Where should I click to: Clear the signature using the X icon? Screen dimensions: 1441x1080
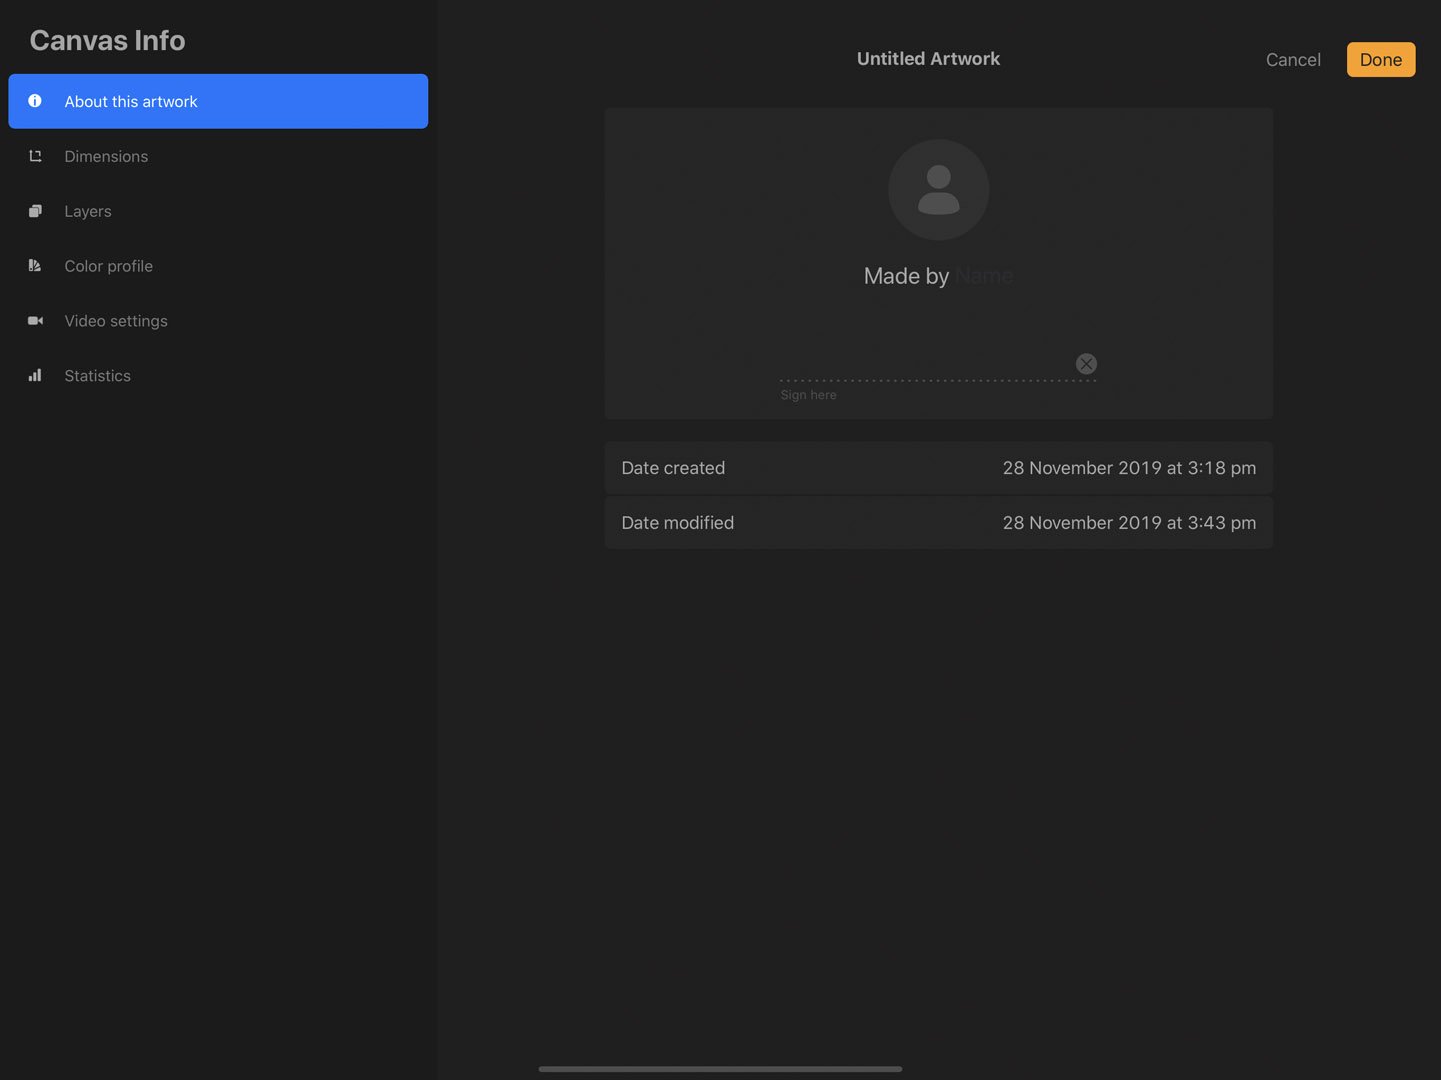[x=1086, y=363]
